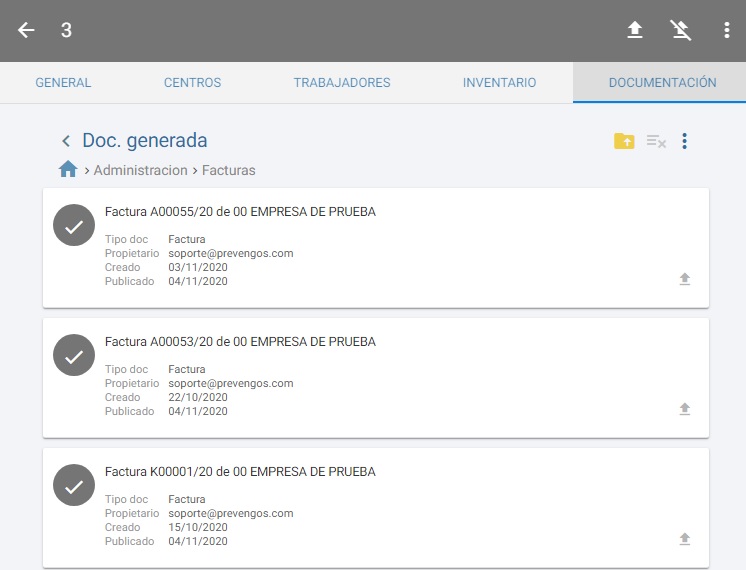Open the blue three-dot documents menu
Viewport: 746px width, 570px height.
click(685, 141)
